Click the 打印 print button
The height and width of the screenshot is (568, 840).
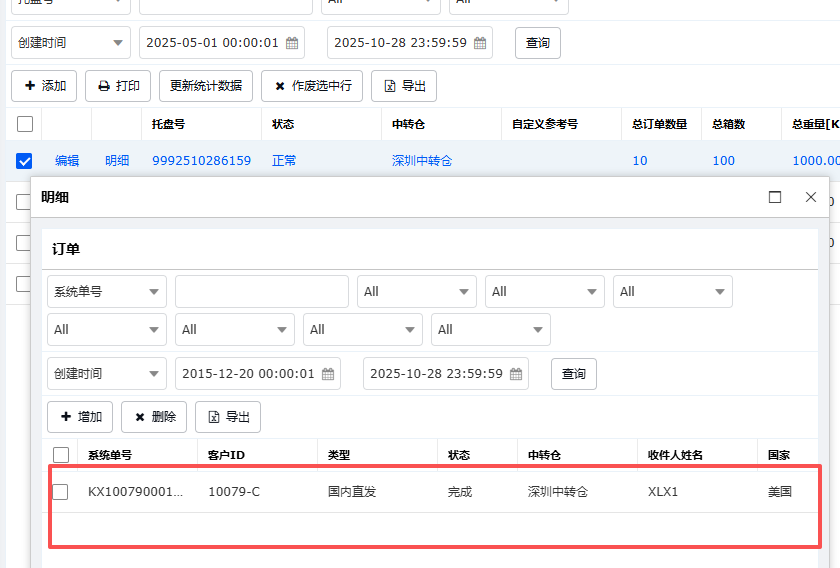click(x=118, y=86)
